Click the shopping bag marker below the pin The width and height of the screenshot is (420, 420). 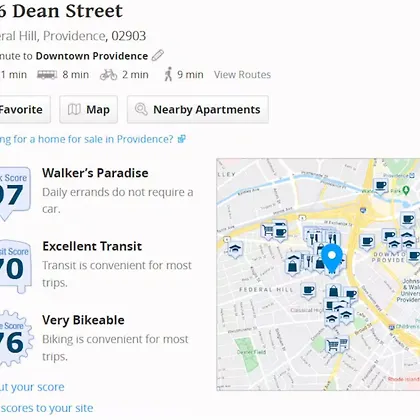(x=333, y=292)
